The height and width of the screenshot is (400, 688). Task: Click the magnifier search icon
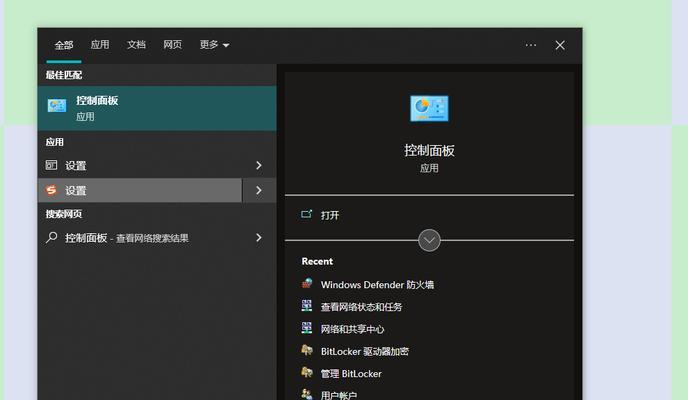pos(51,238)
